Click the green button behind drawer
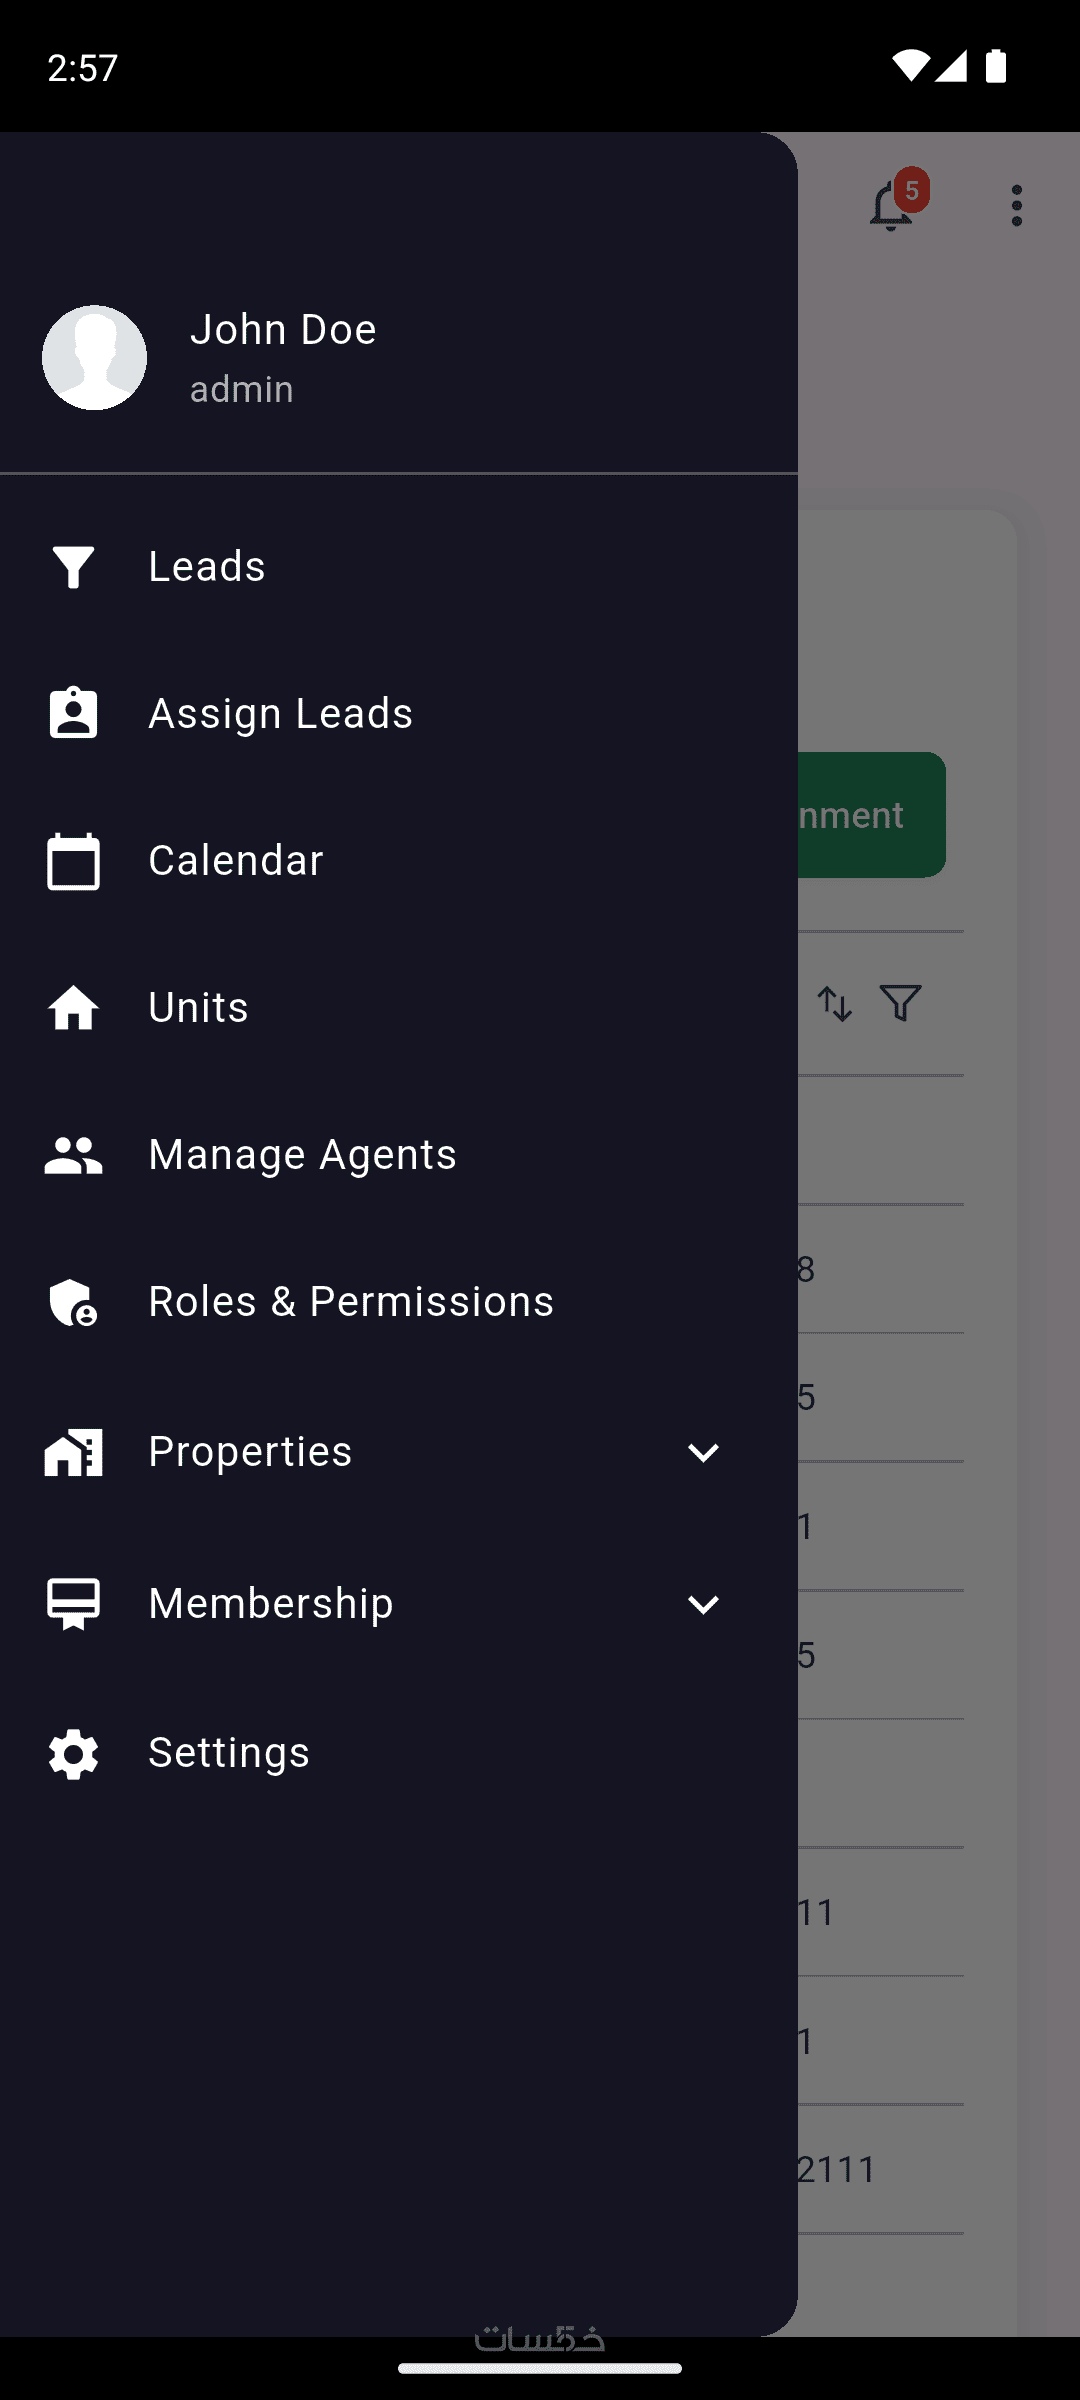The height and width of the screenshot is (2400, 1080). click(871, 815)
